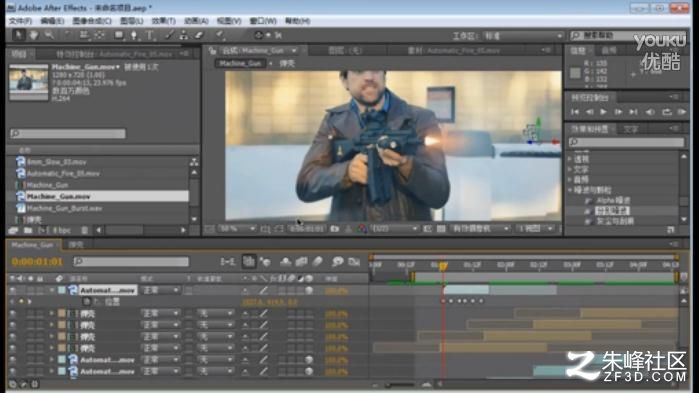Select the Clone Stamp tool
The width and height of the screenshot is (699, 393).
184,35
